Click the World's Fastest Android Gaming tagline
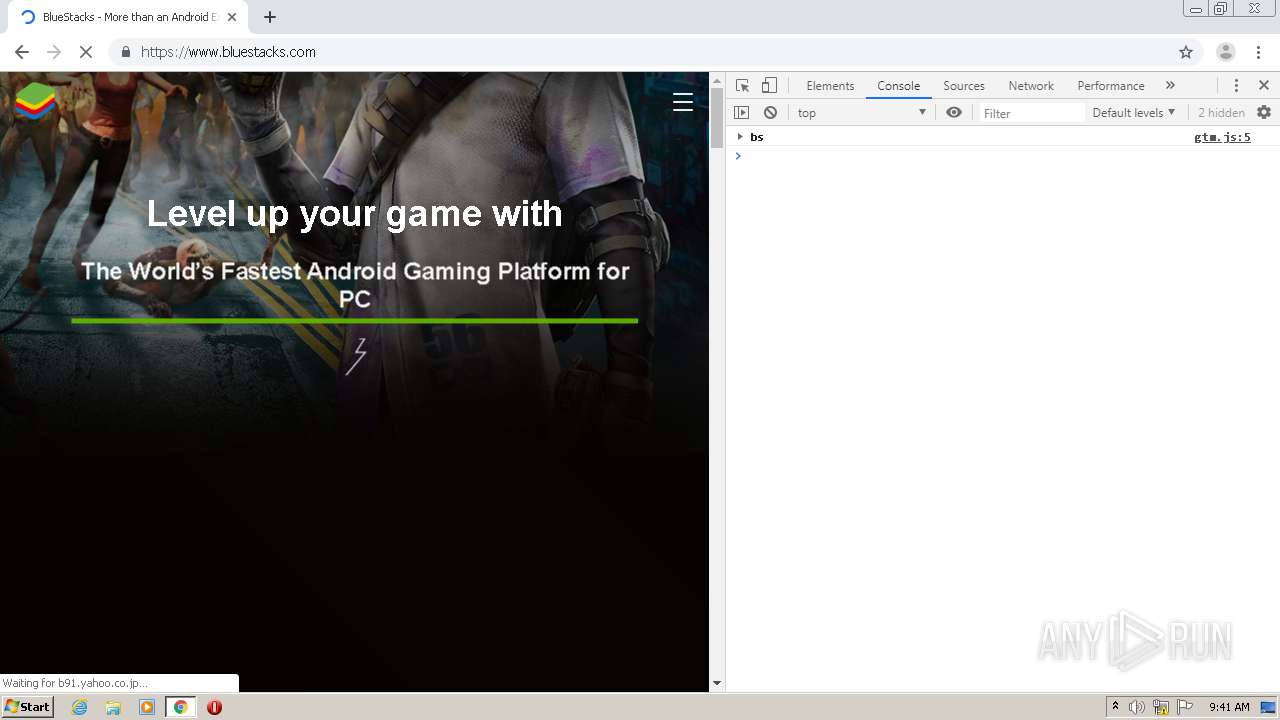Viewport: 1280px width, 720px height. (x=355, y=285)
